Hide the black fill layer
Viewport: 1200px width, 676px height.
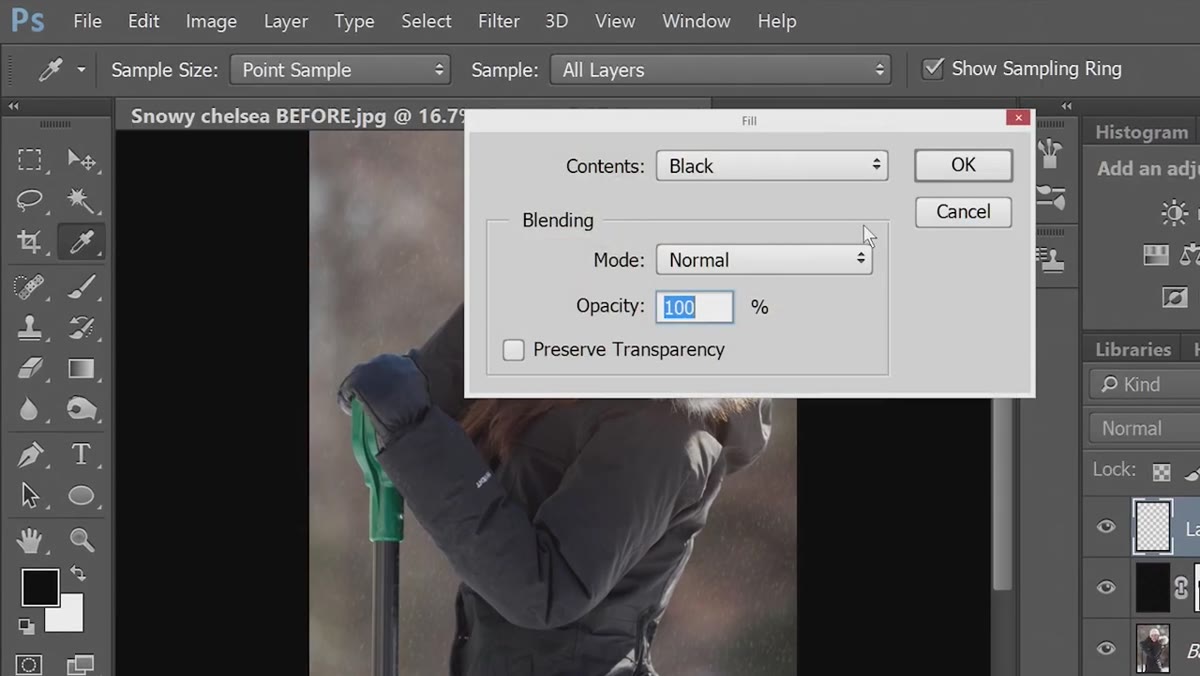(1106, 587)
